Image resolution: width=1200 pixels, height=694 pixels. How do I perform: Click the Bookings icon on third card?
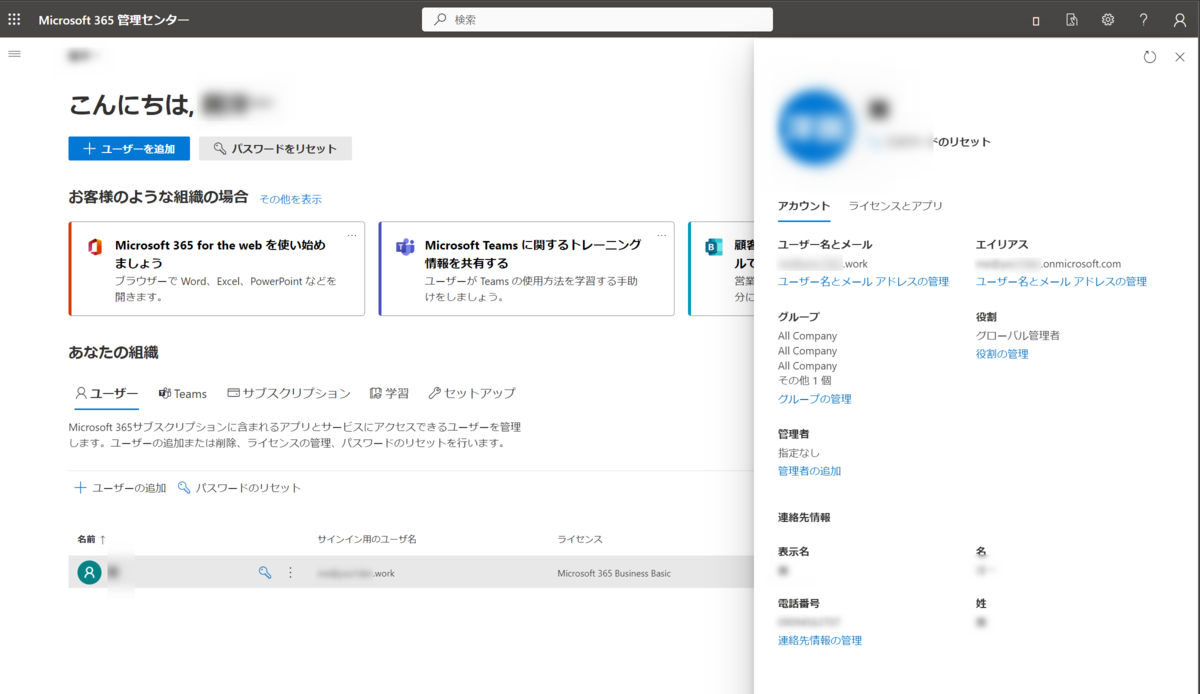pyautogui.click(x=714, y=247)
